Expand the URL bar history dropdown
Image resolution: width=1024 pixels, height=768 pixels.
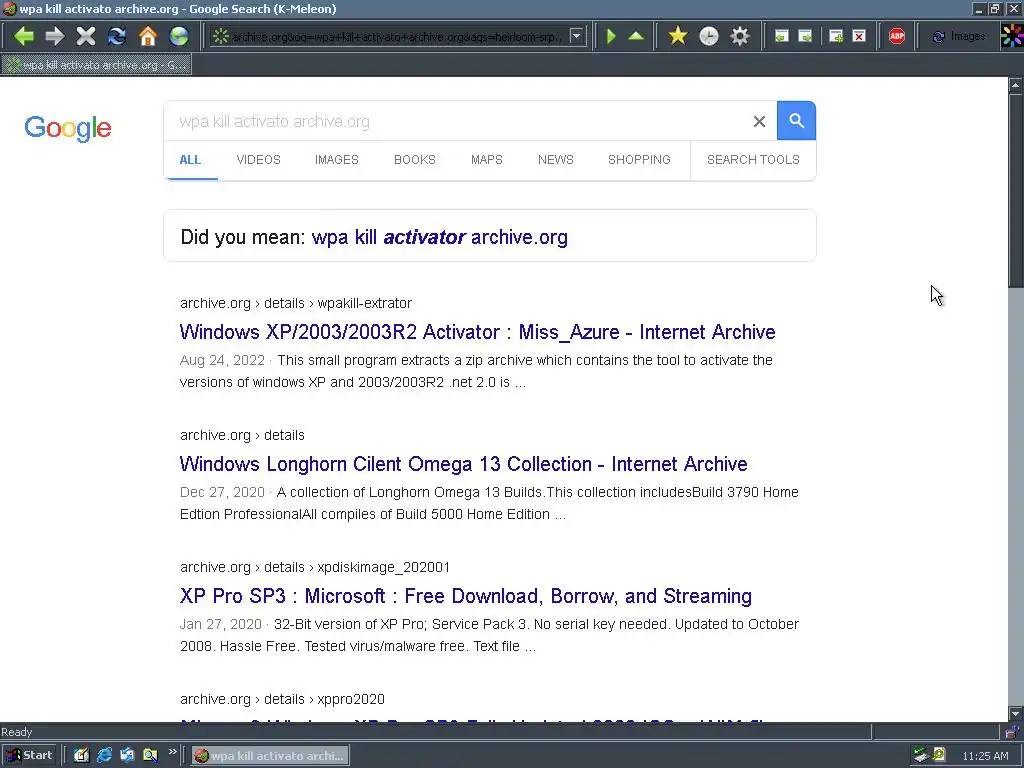[576, 36]
